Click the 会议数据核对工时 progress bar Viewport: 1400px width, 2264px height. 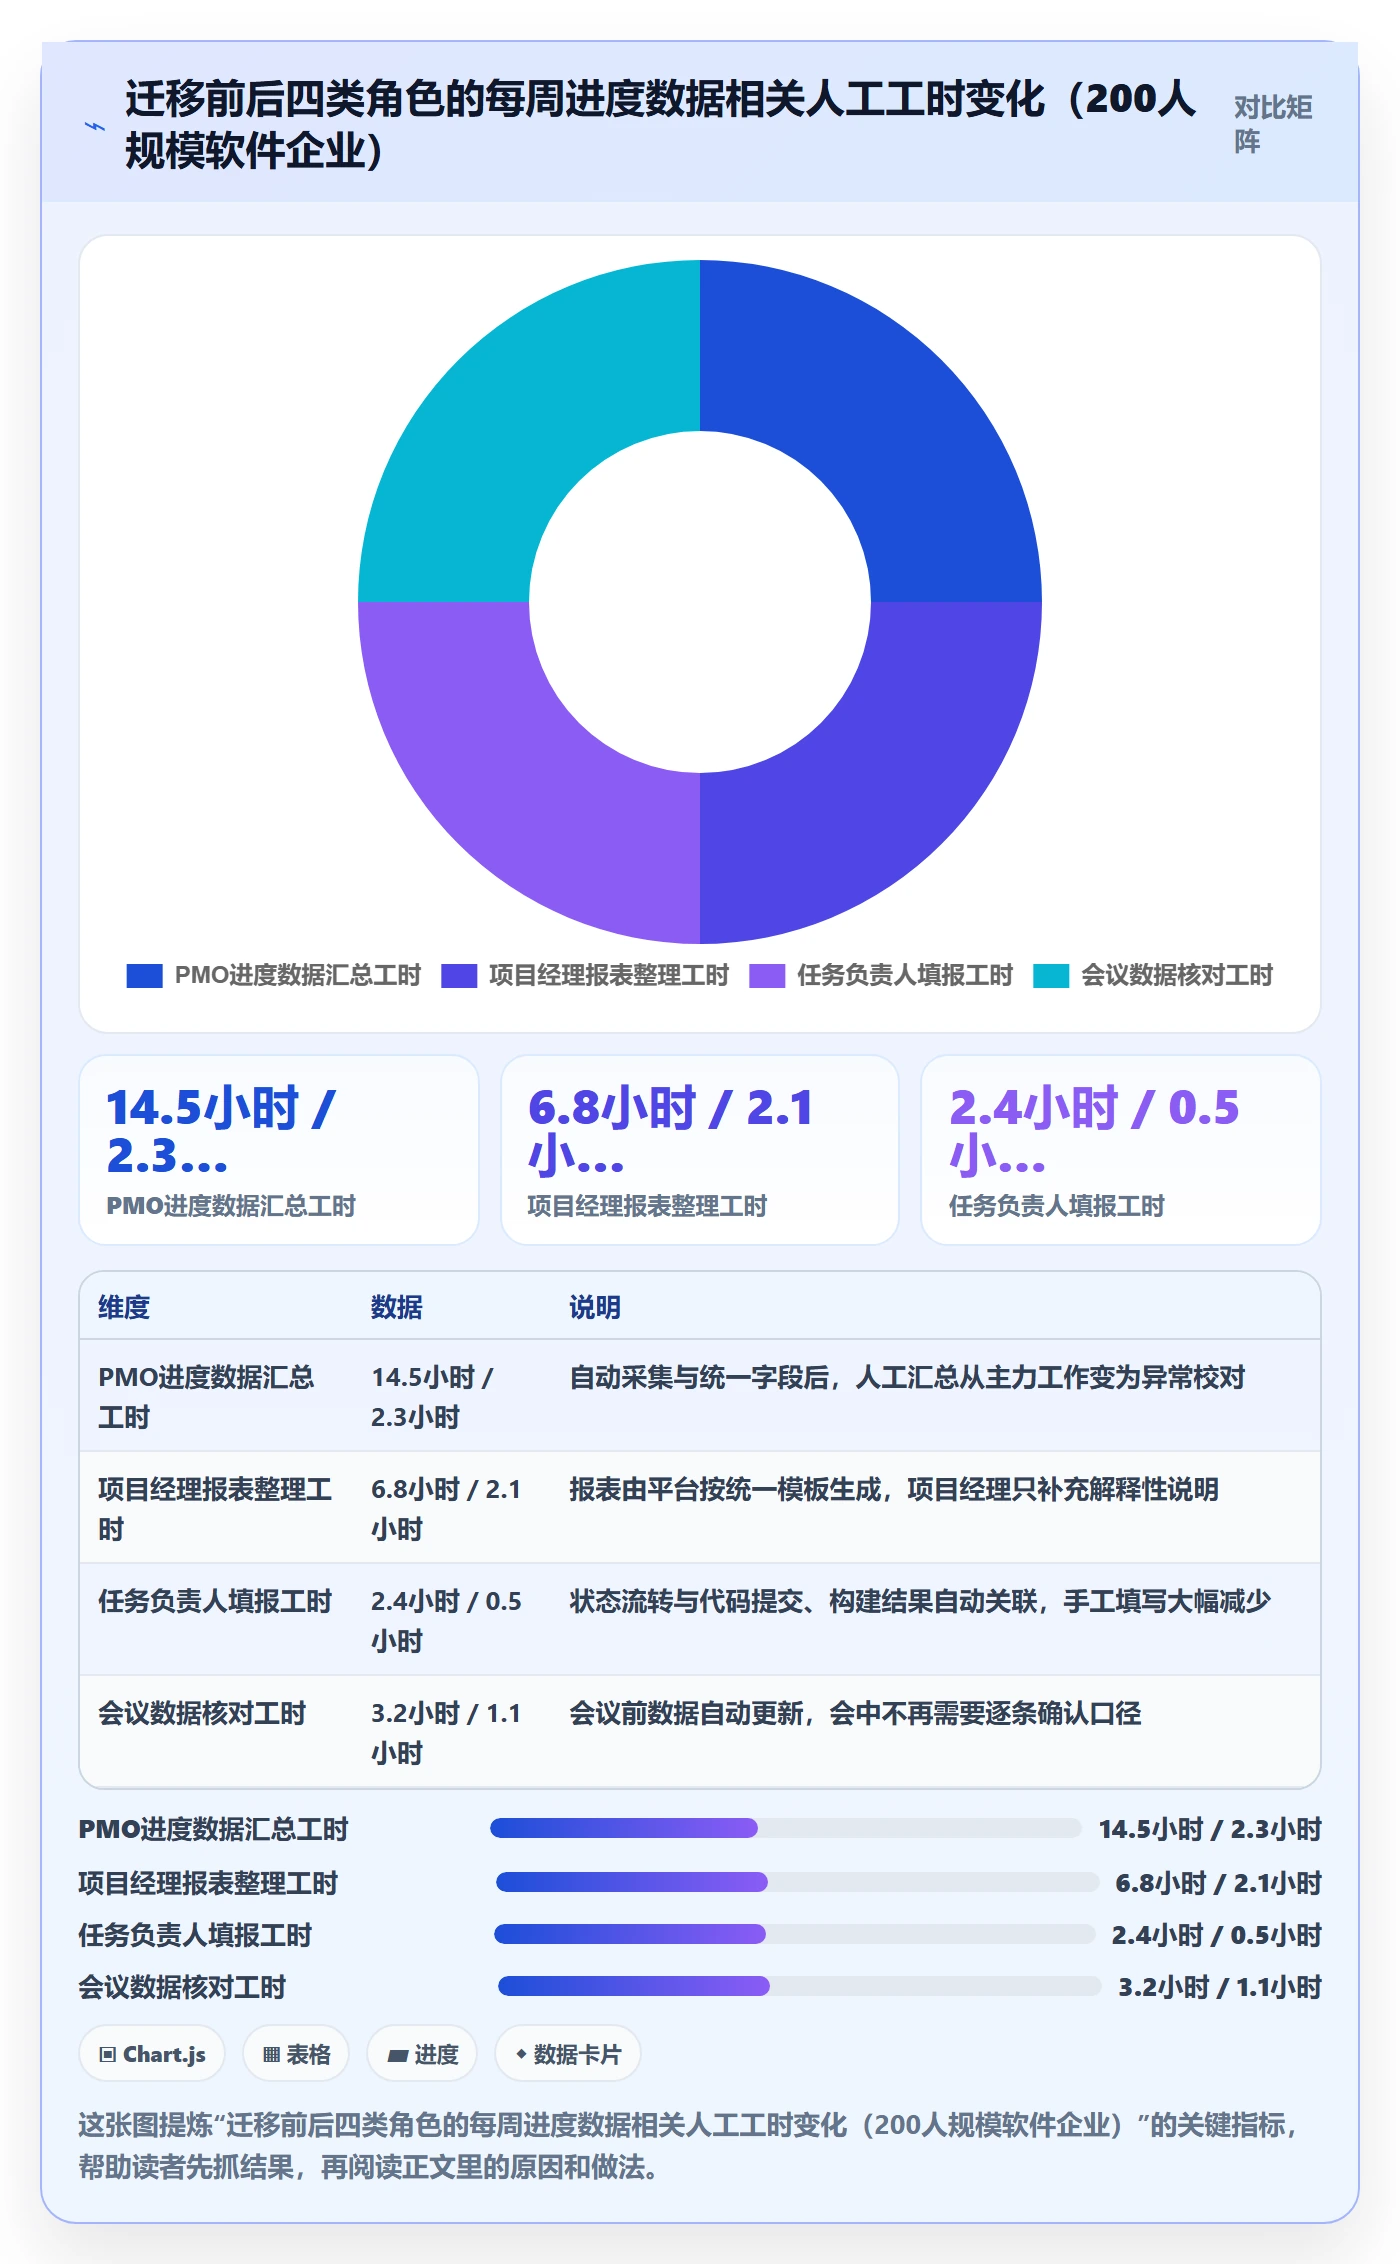799,1986
